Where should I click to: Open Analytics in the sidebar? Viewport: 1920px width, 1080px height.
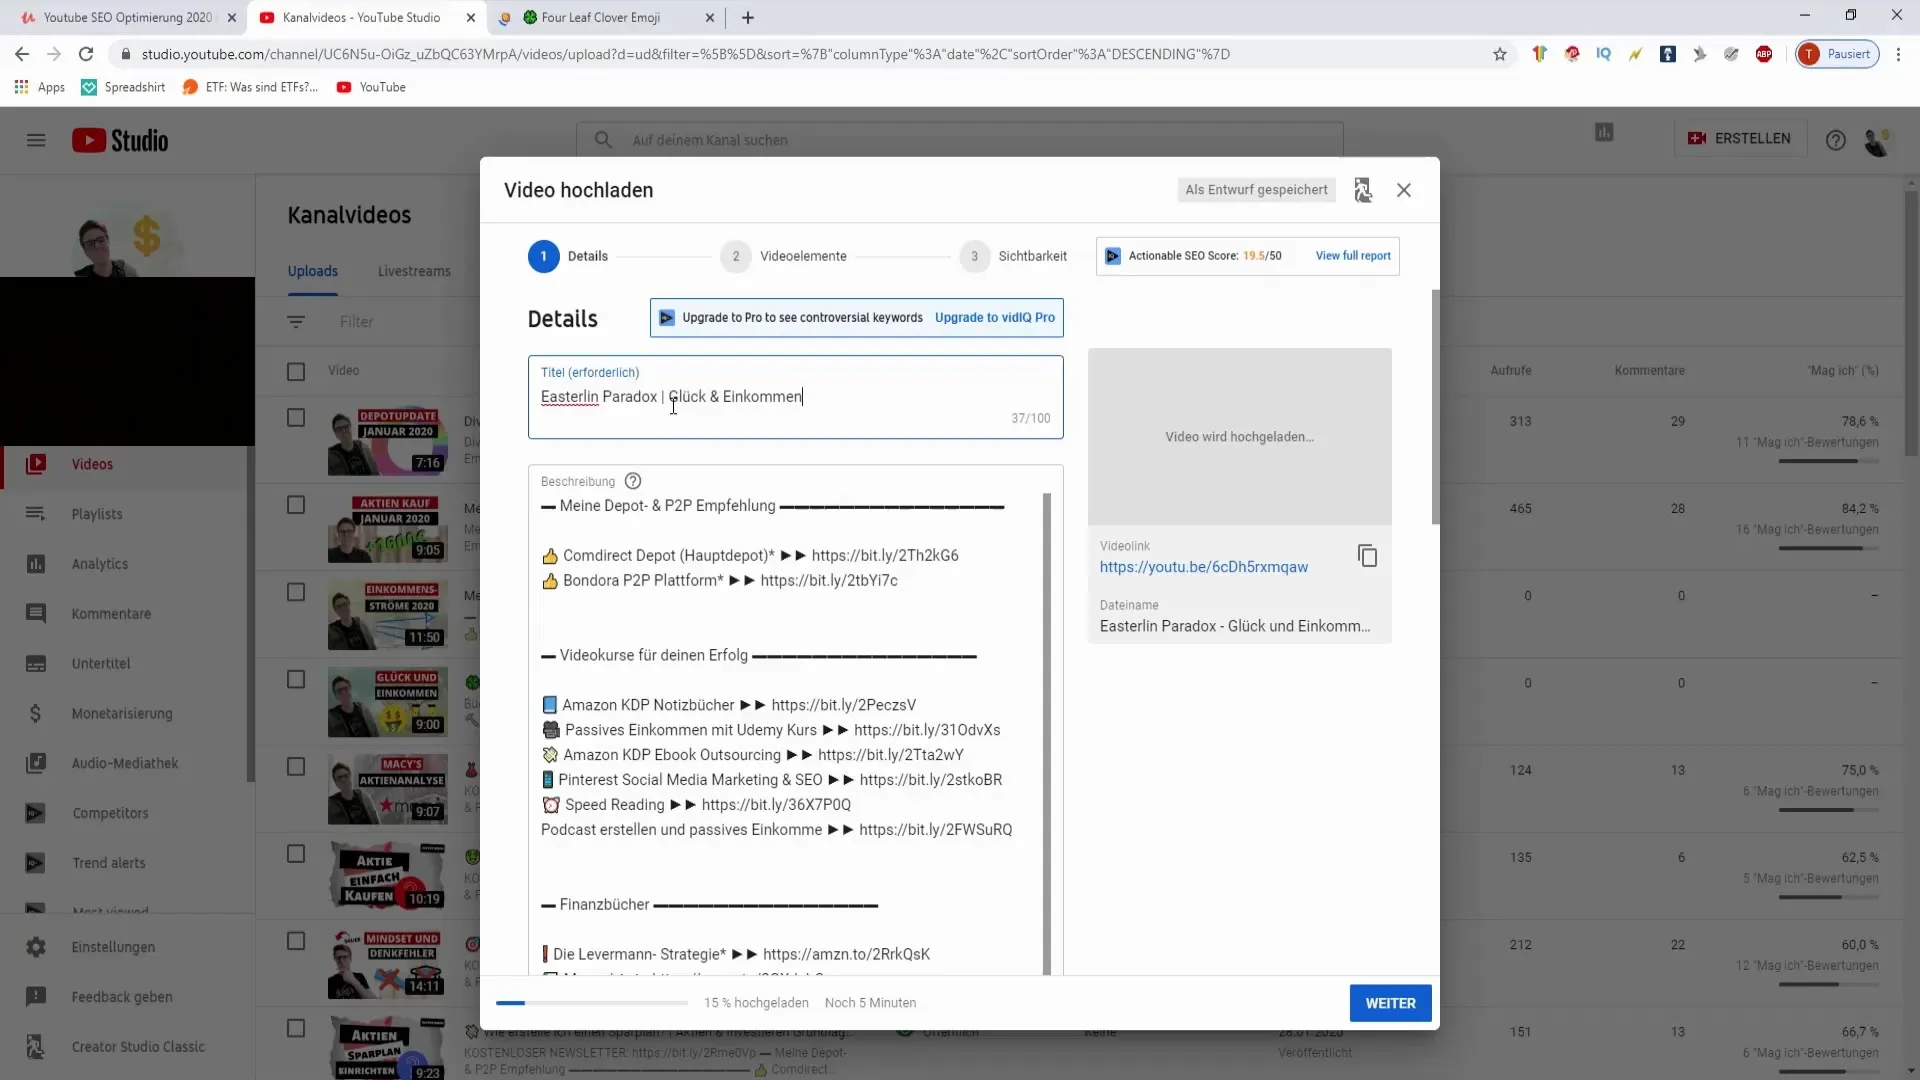click(100, 564)
